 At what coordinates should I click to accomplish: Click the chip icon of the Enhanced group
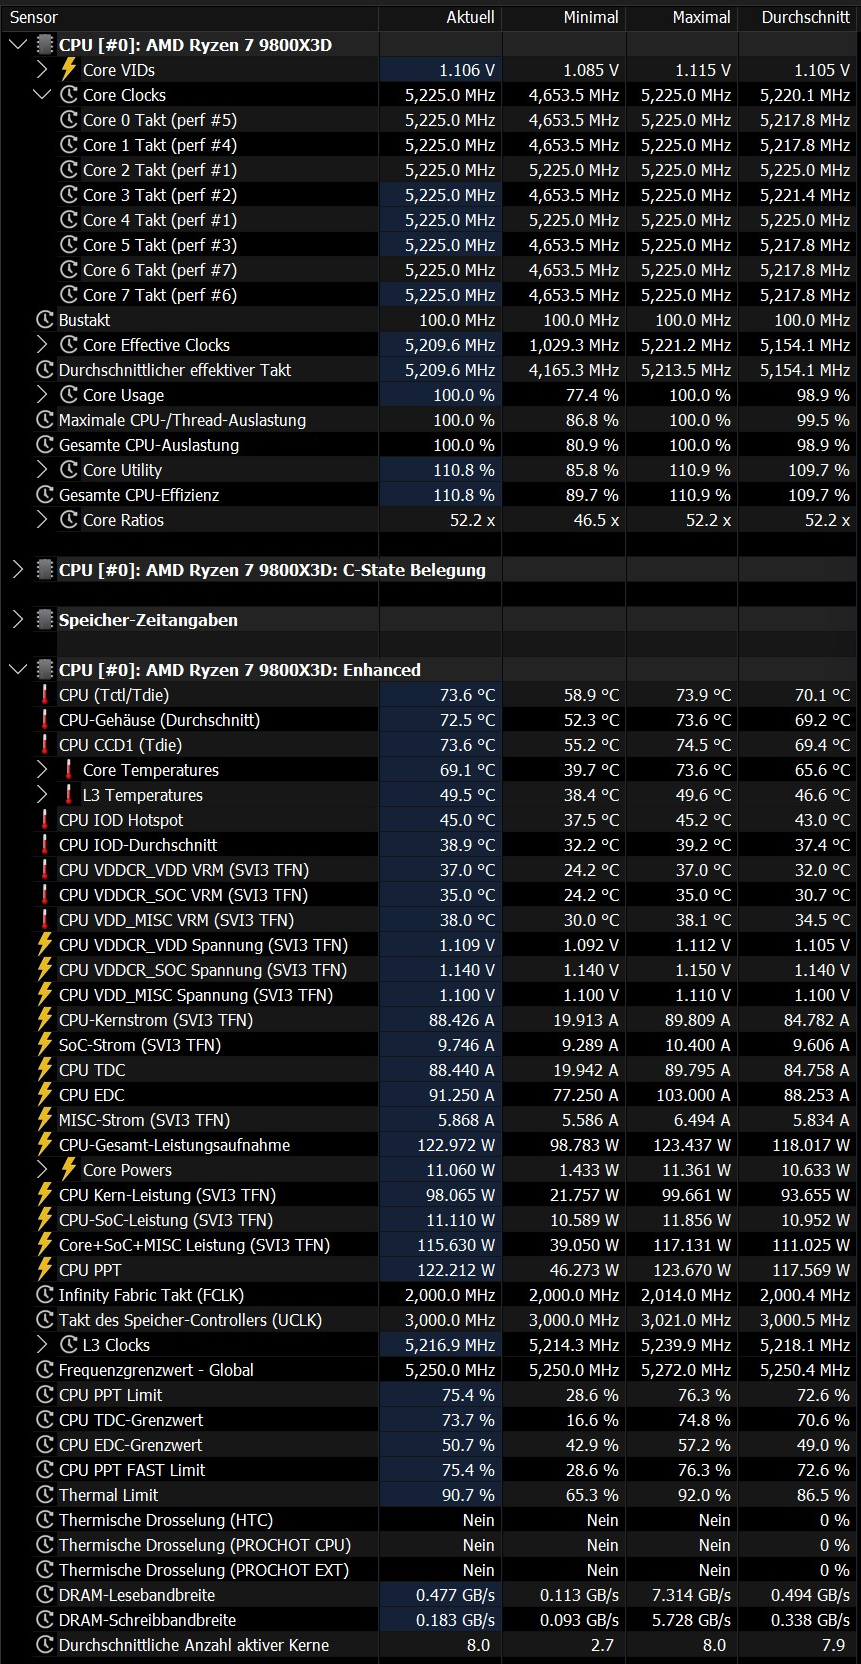coord(44,670)
